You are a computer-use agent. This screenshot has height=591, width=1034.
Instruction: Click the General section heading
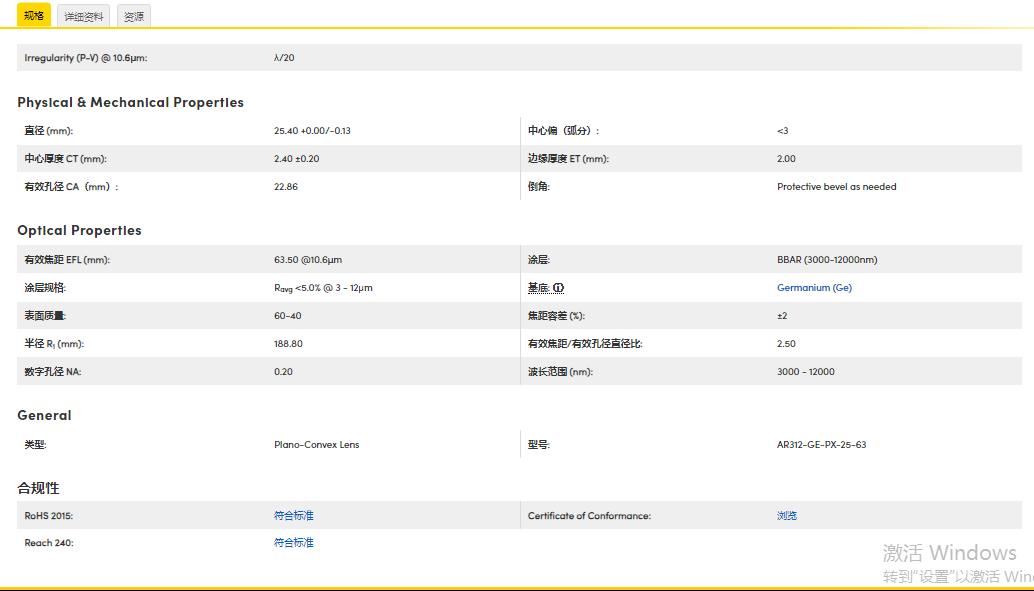[x=43, y=415]
